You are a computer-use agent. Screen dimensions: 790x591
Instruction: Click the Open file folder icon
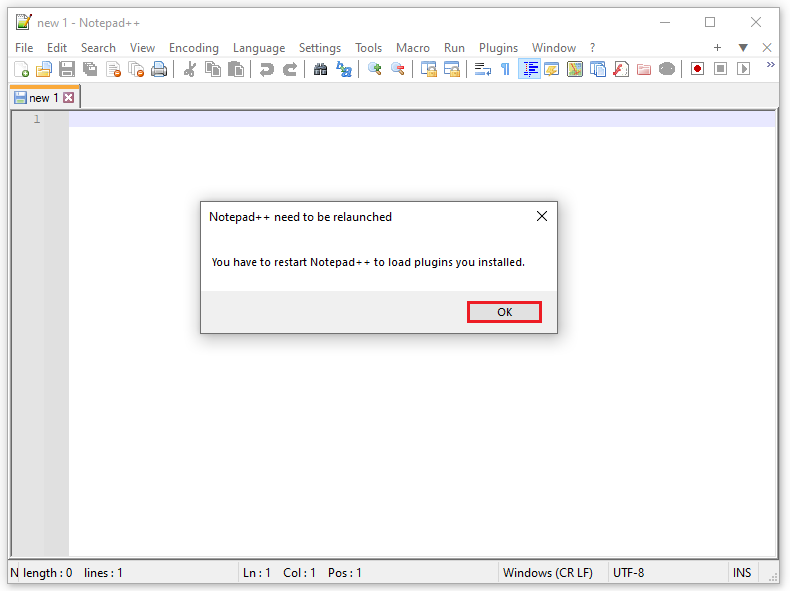coord(44,69)
